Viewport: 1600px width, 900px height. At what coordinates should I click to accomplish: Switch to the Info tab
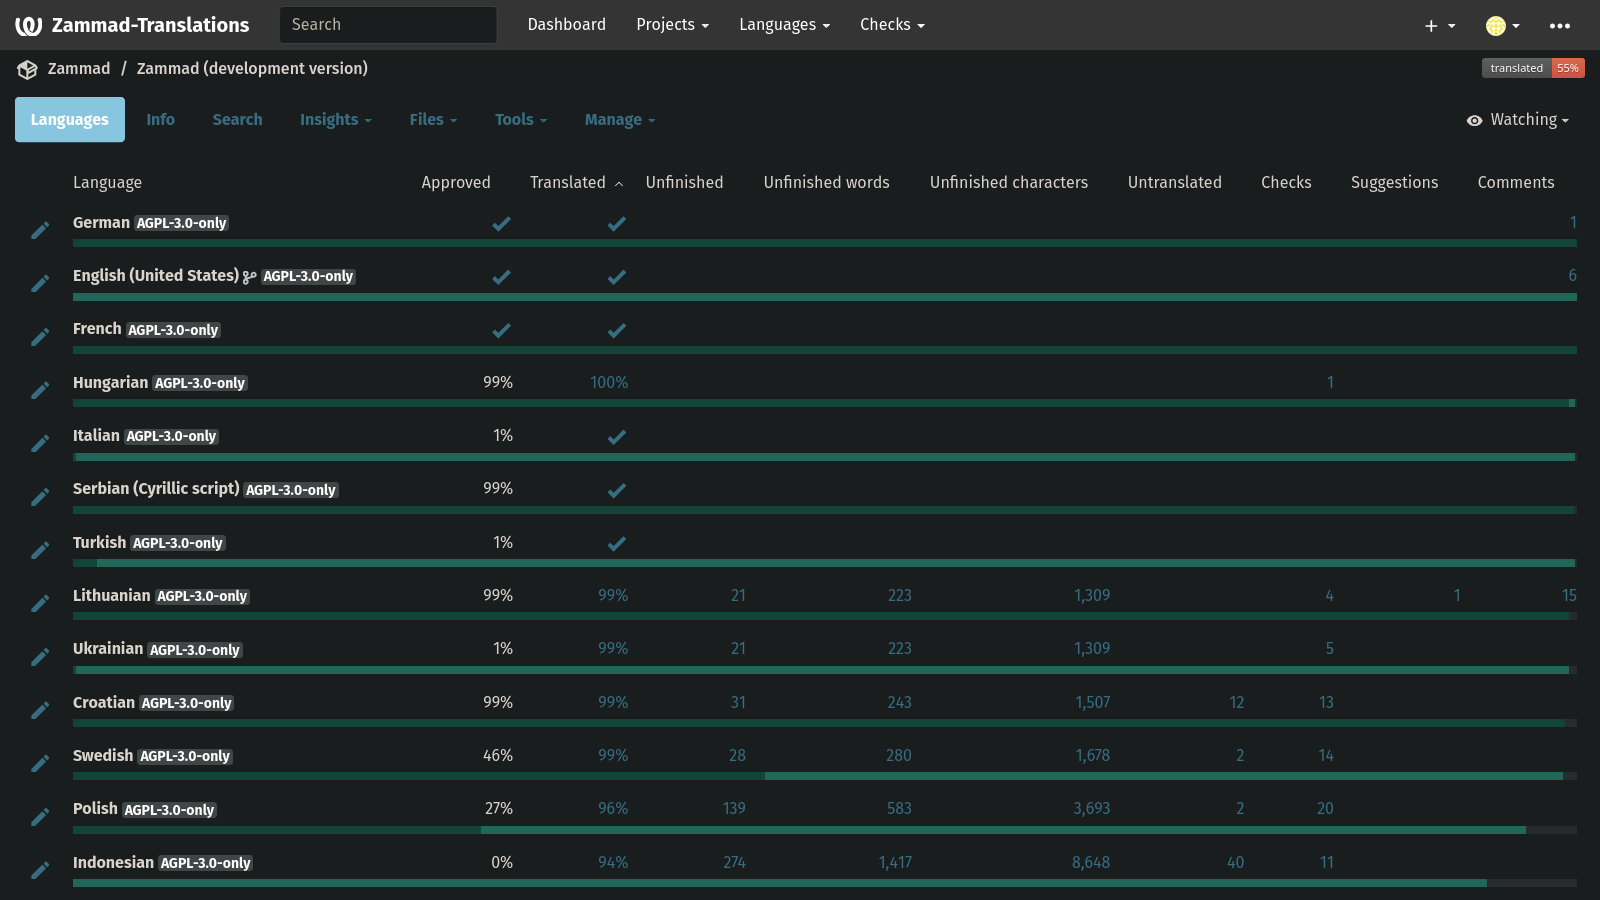click(160, 119)
